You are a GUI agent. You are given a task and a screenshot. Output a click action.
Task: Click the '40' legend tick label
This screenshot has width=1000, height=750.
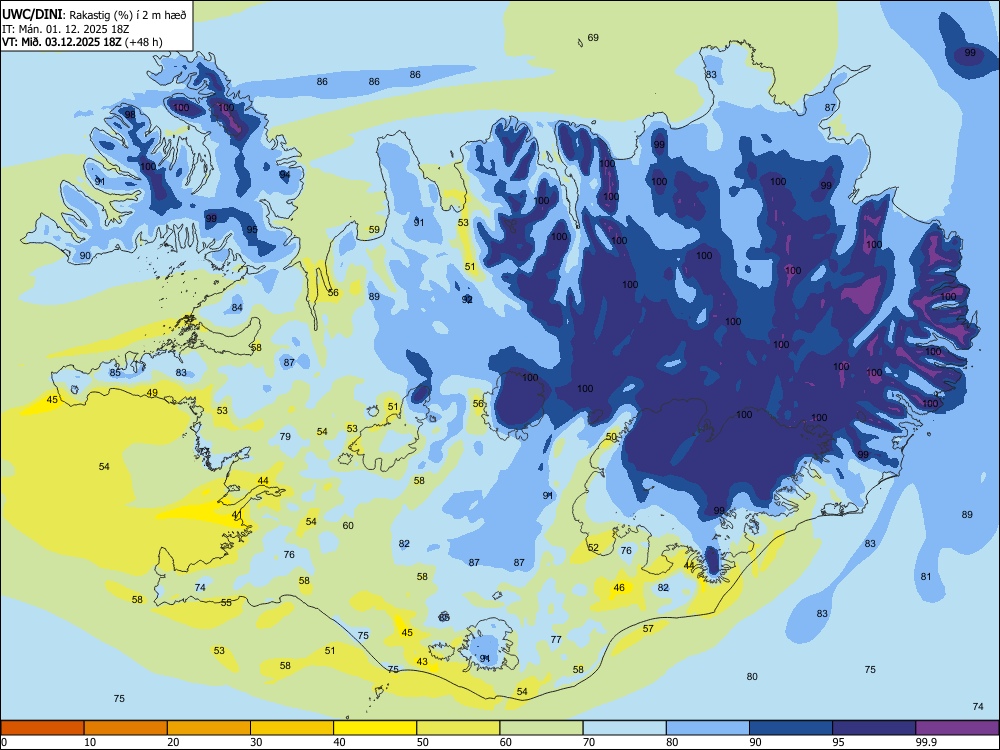point(340,742)
